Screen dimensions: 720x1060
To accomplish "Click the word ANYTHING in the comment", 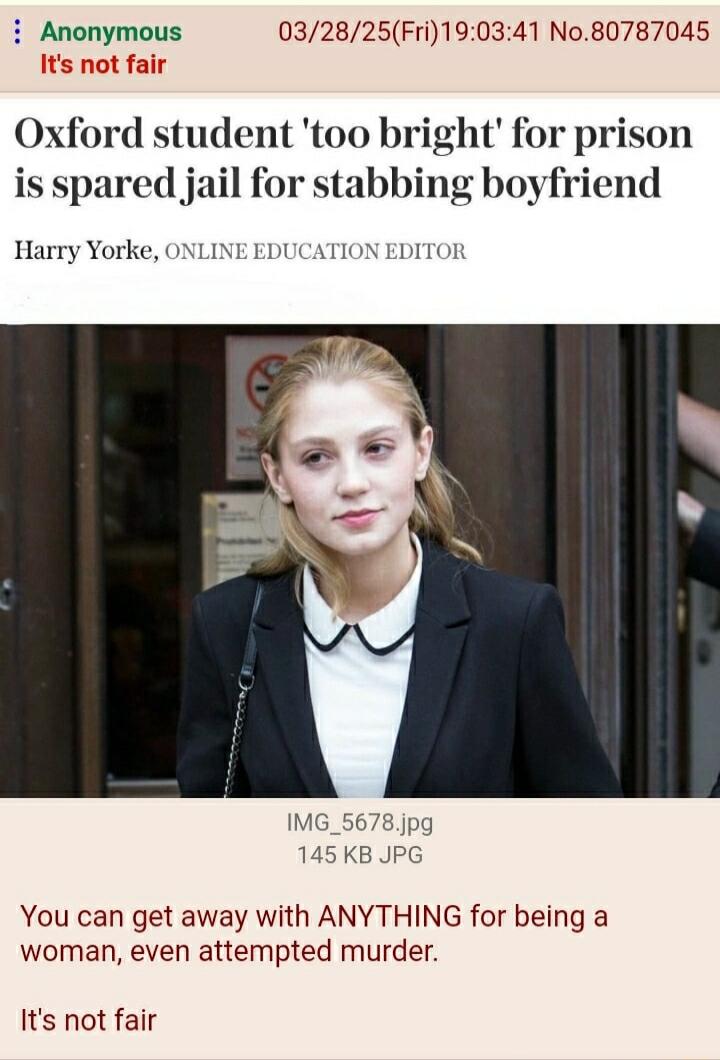I will coord(389,917).
